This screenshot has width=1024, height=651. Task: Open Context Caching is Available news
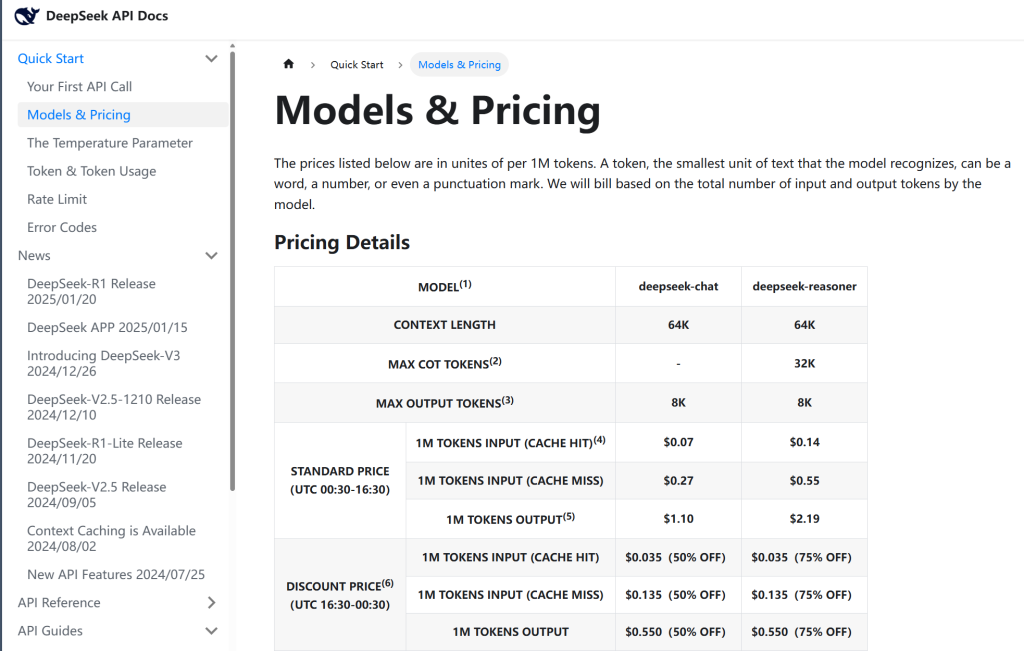111,539
